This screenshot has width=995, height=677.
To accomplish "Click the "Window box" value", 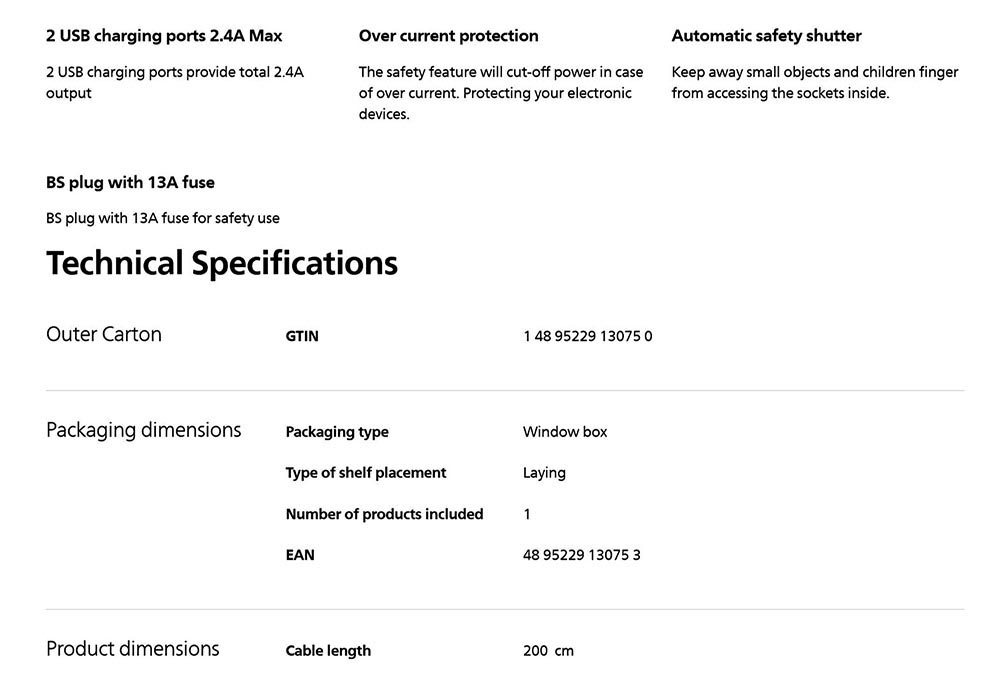I will click(x=565, y=432).
